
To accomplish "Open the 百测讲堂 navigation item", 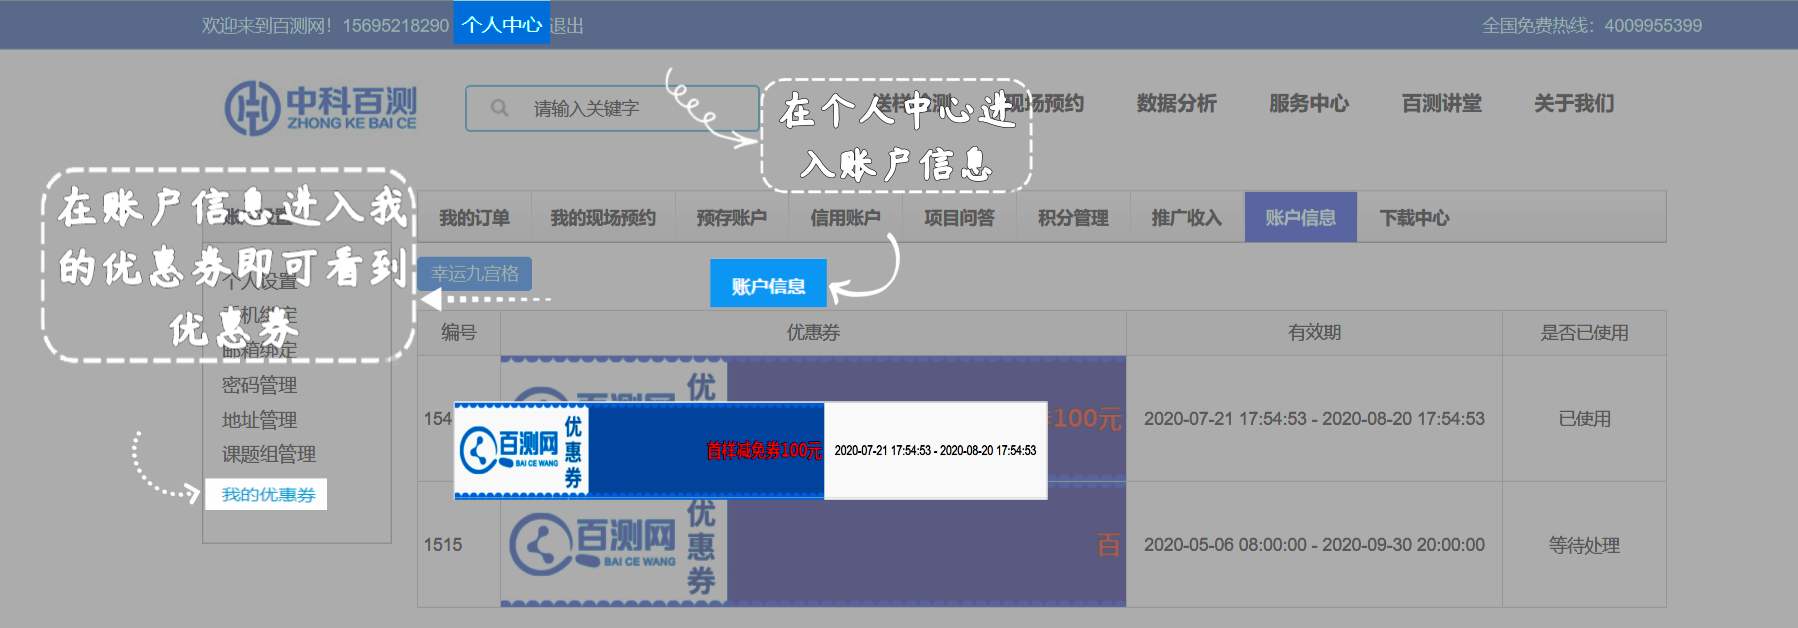I will (1441, 103).
